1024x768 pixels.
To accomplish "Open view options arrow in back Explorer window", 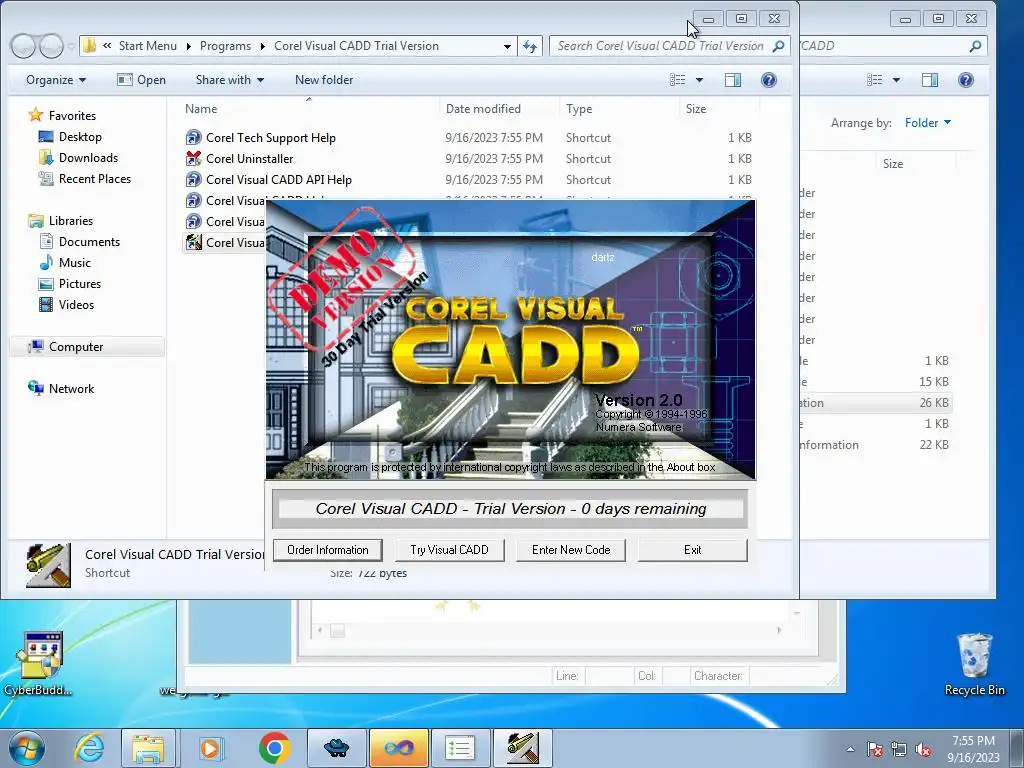I will click(896, 80).
